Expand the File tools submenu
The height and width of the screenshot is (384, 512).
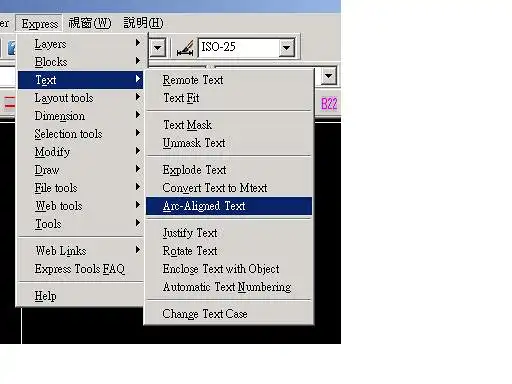coord(80,188)
